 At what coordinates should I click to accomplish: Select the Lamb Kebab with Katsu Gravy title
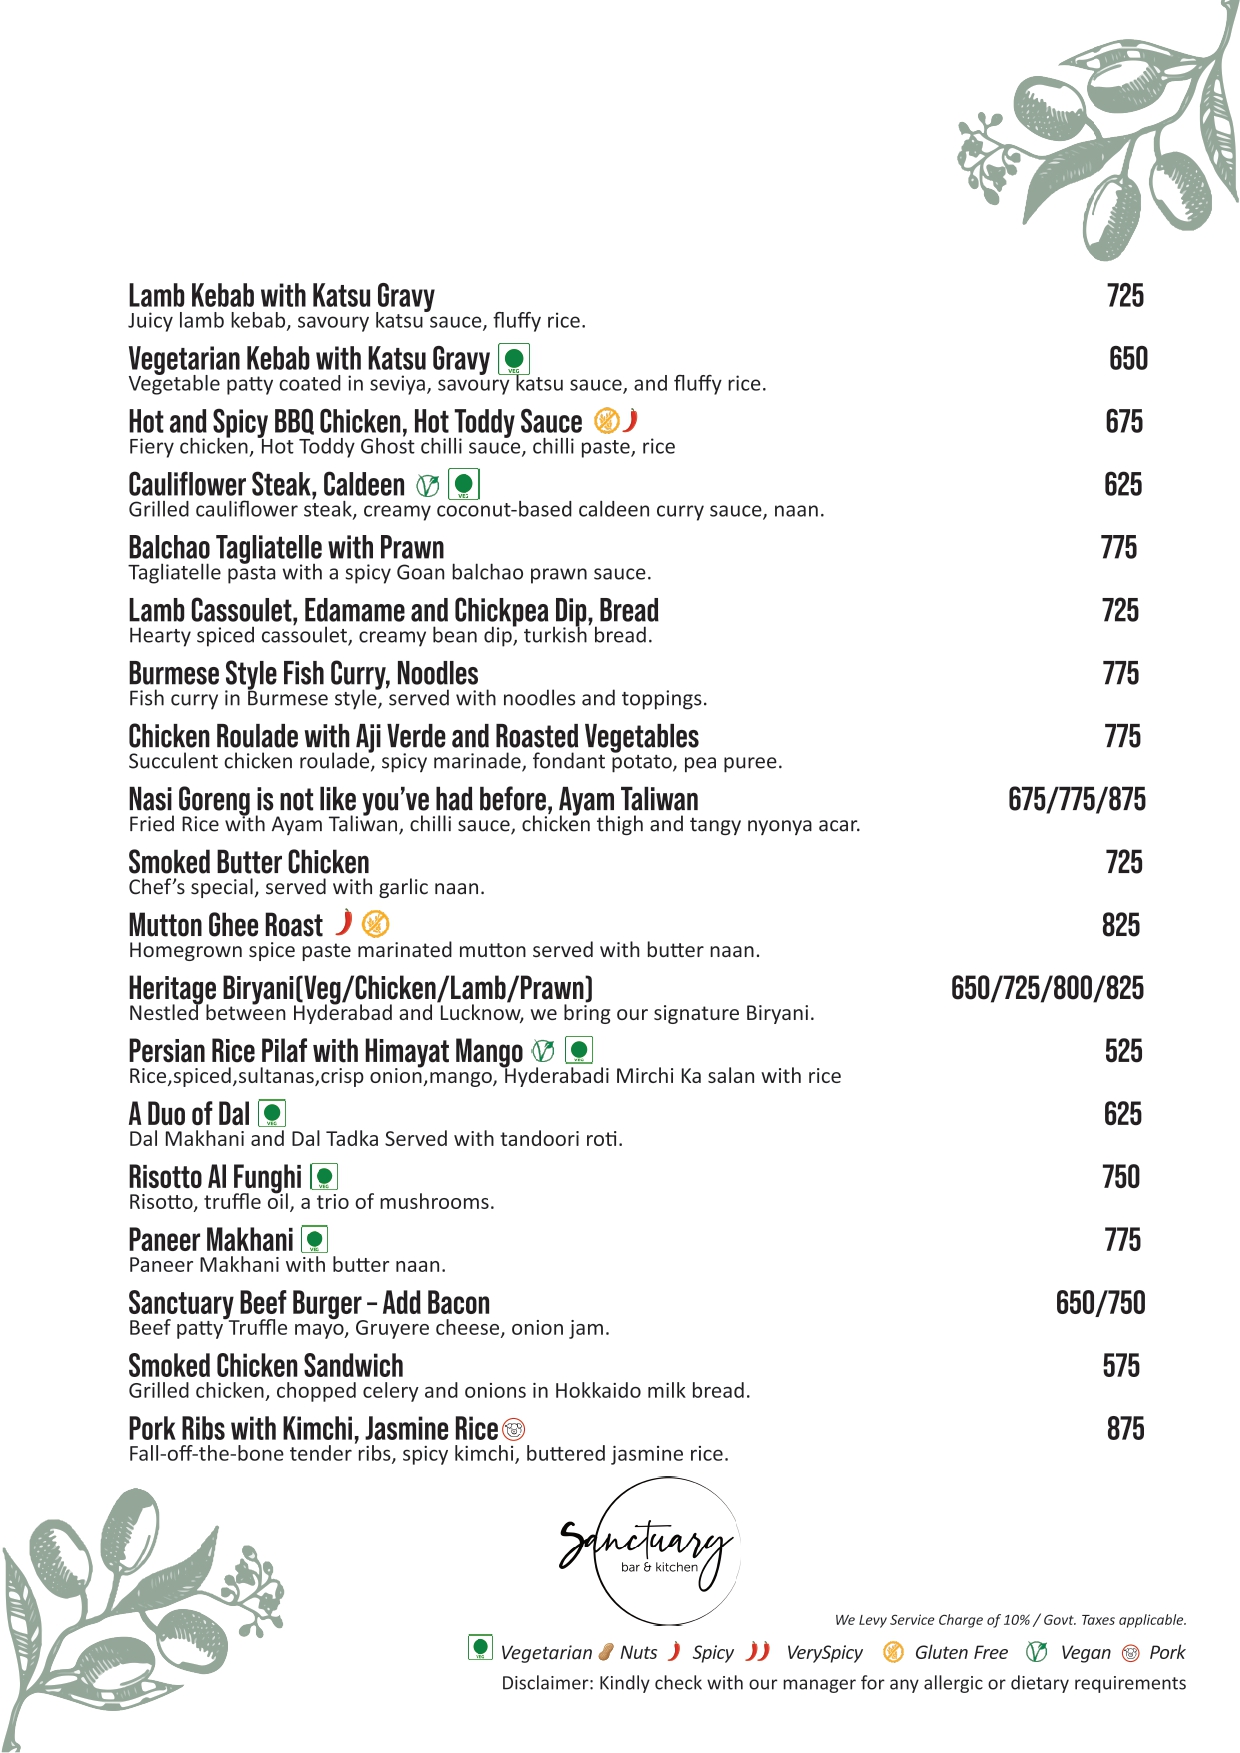pos(281,296)
